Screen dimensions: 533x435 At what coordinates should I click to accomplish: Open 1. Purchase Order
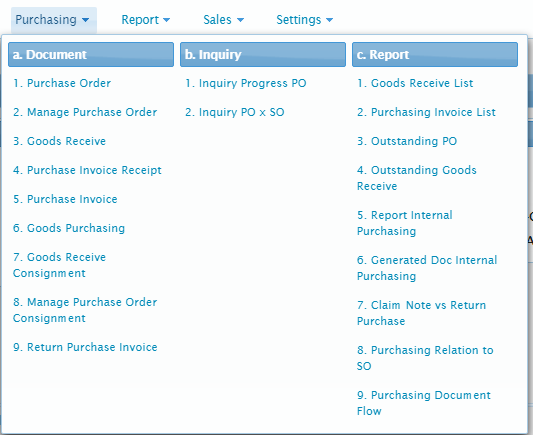62,83
